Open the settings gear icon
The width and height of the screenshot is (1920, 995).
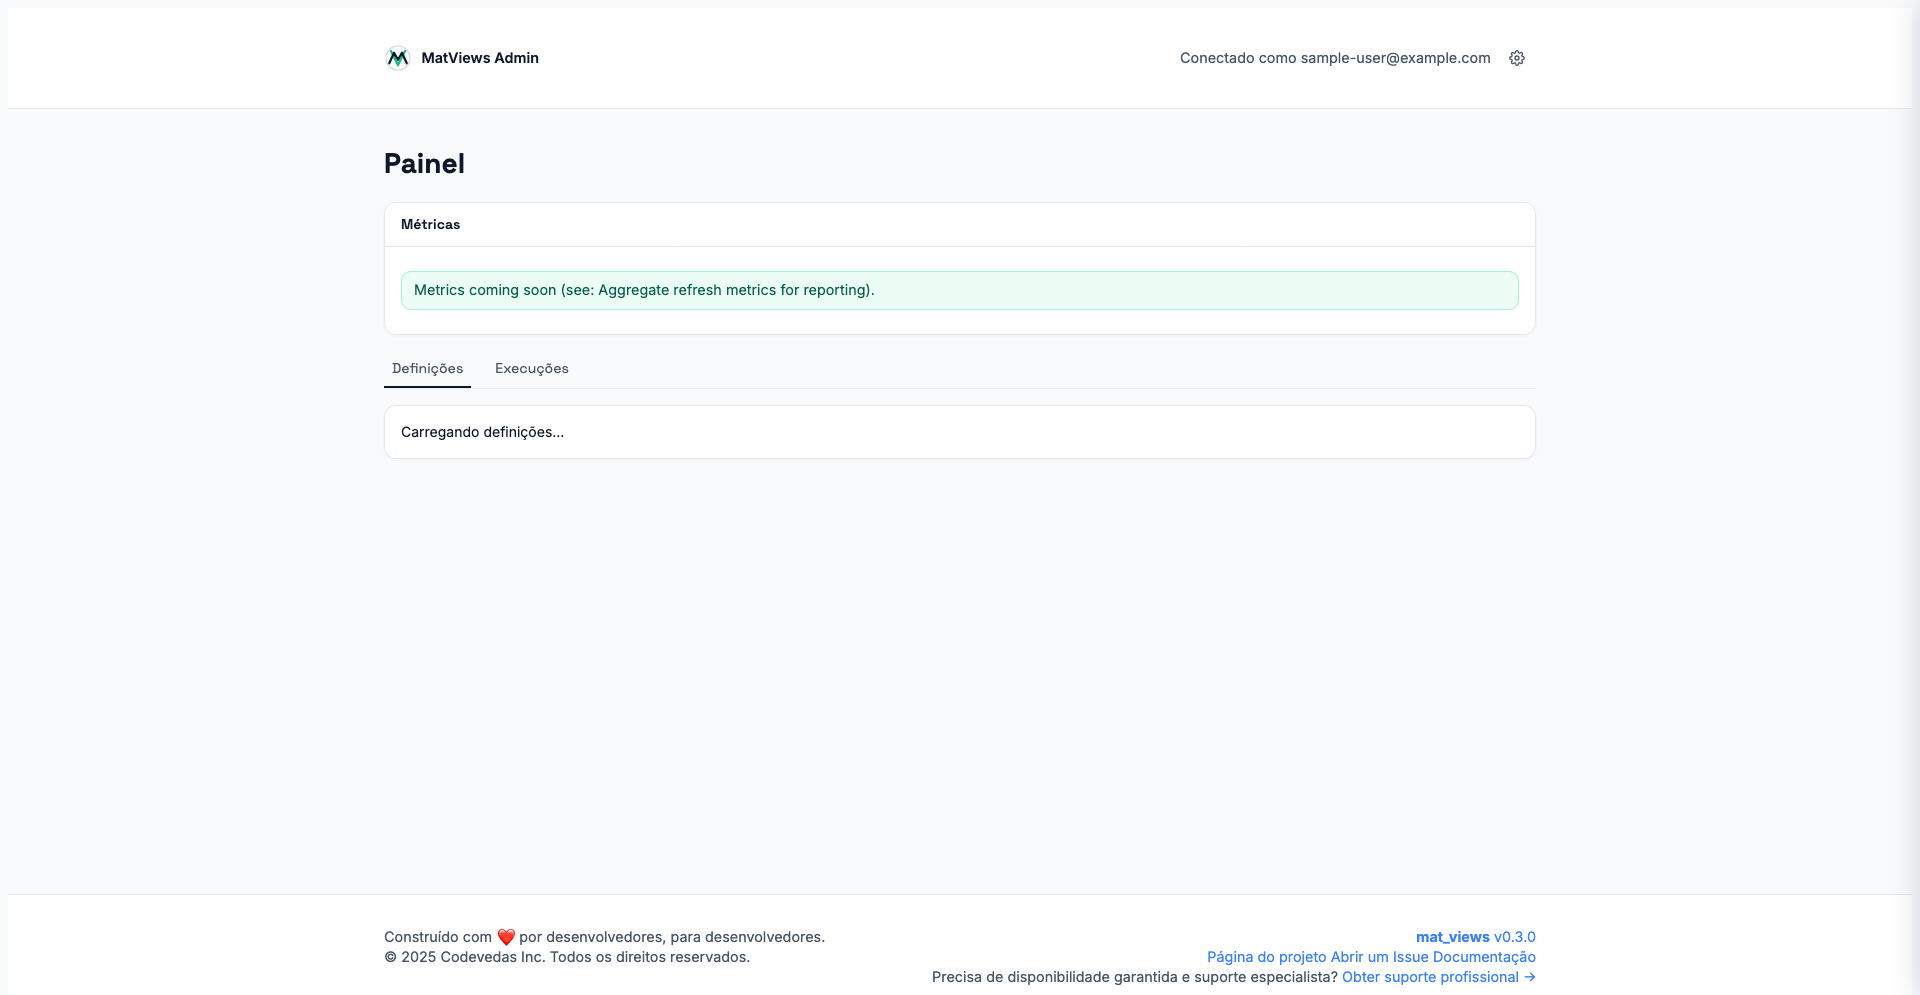pyautogui.click(x=1517, y=58)
